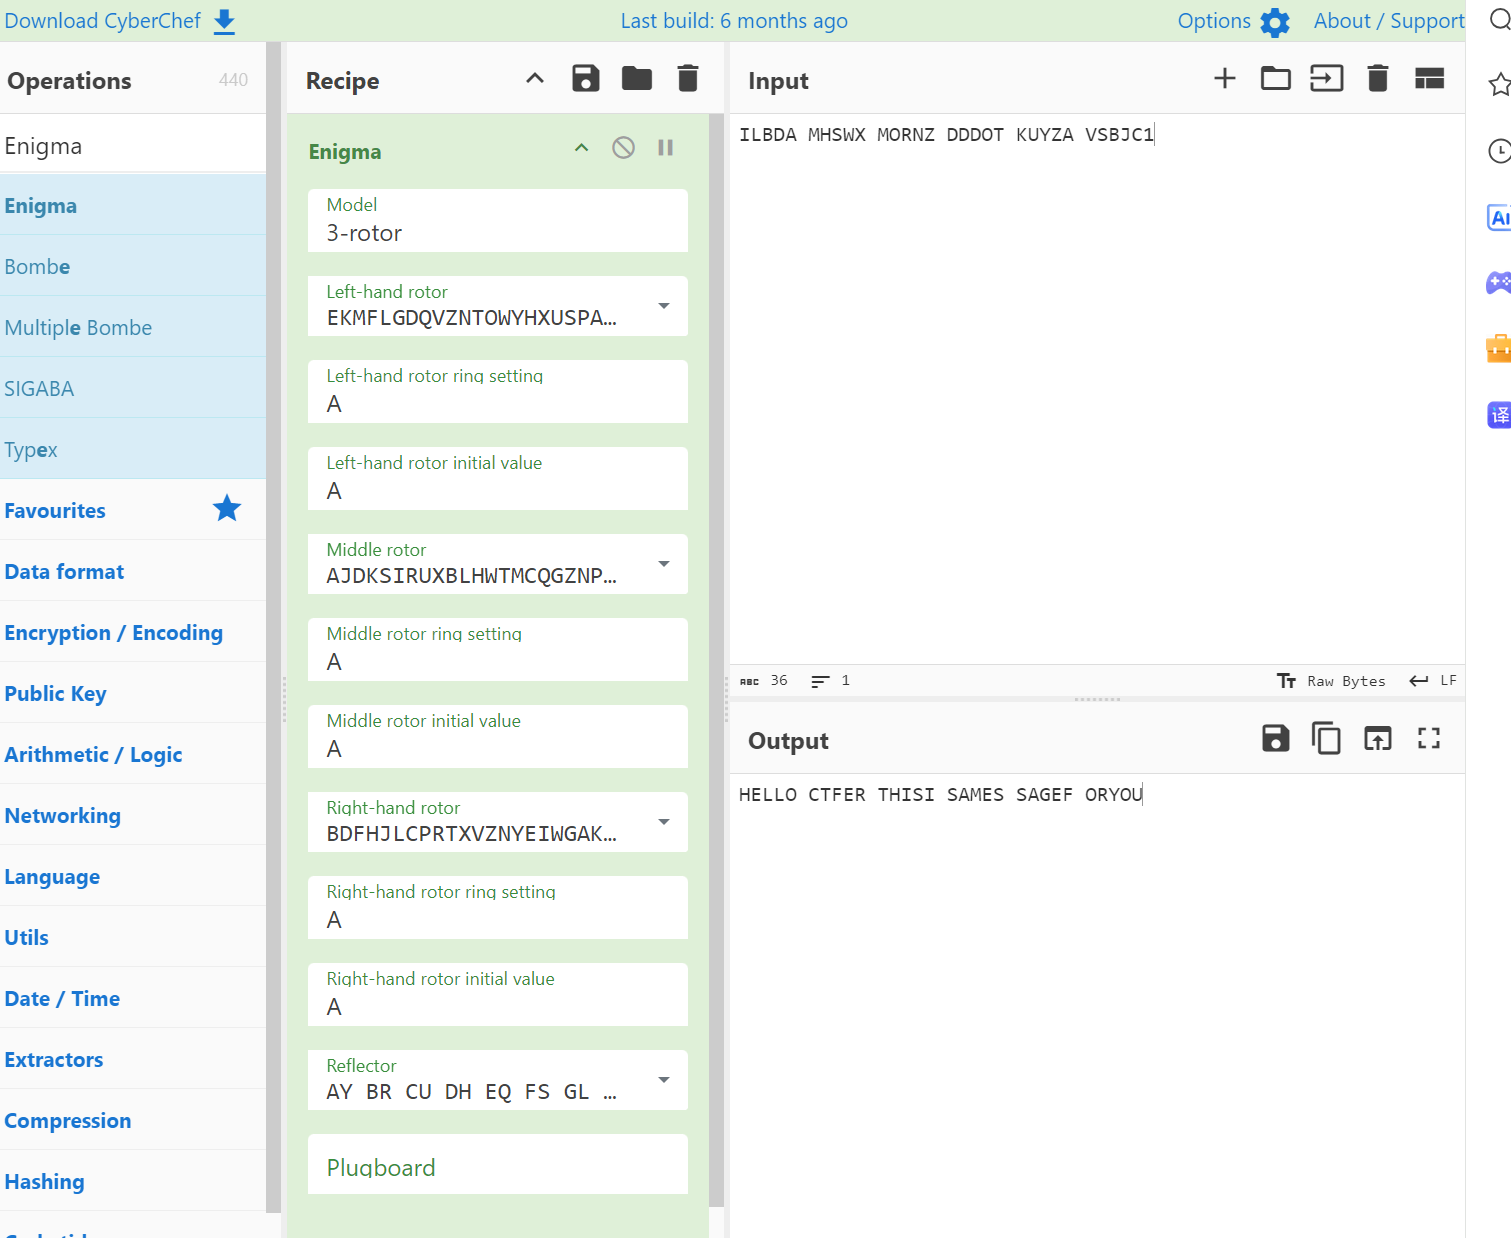This screenshot has height=1238, width=1511.
Task: Set breakpoint on Enigma operation
Action: (666, 148)
